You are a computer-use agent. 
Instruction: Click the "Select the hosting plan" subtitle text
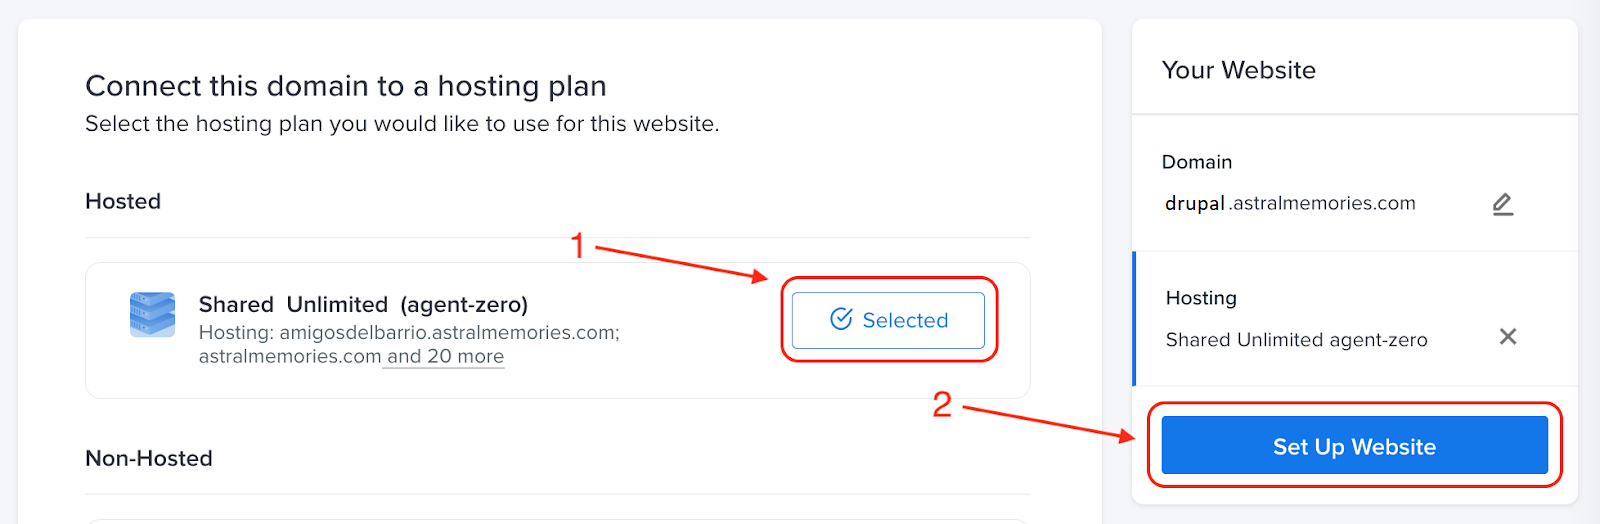[402, 124]
